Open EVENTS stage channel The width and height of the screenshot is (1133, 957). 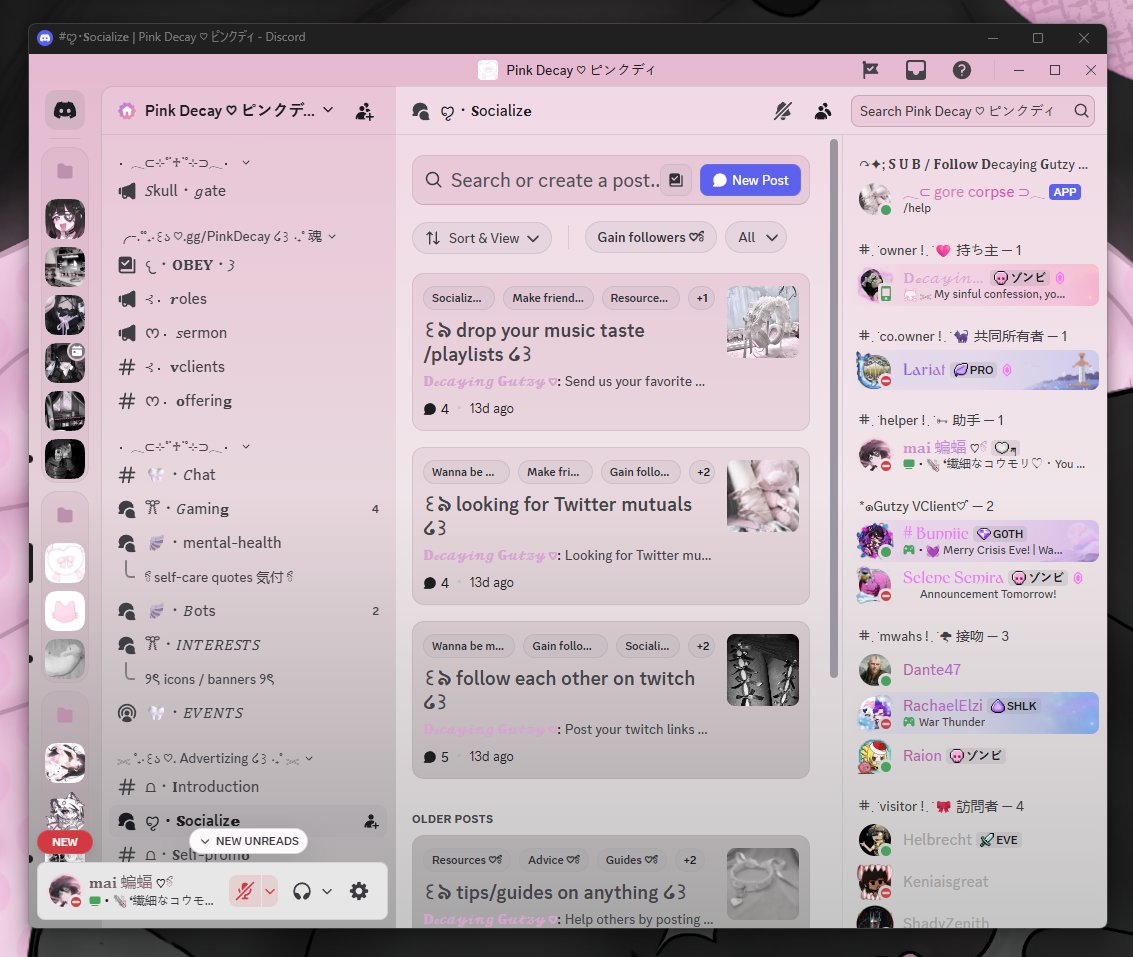[248, 713]
